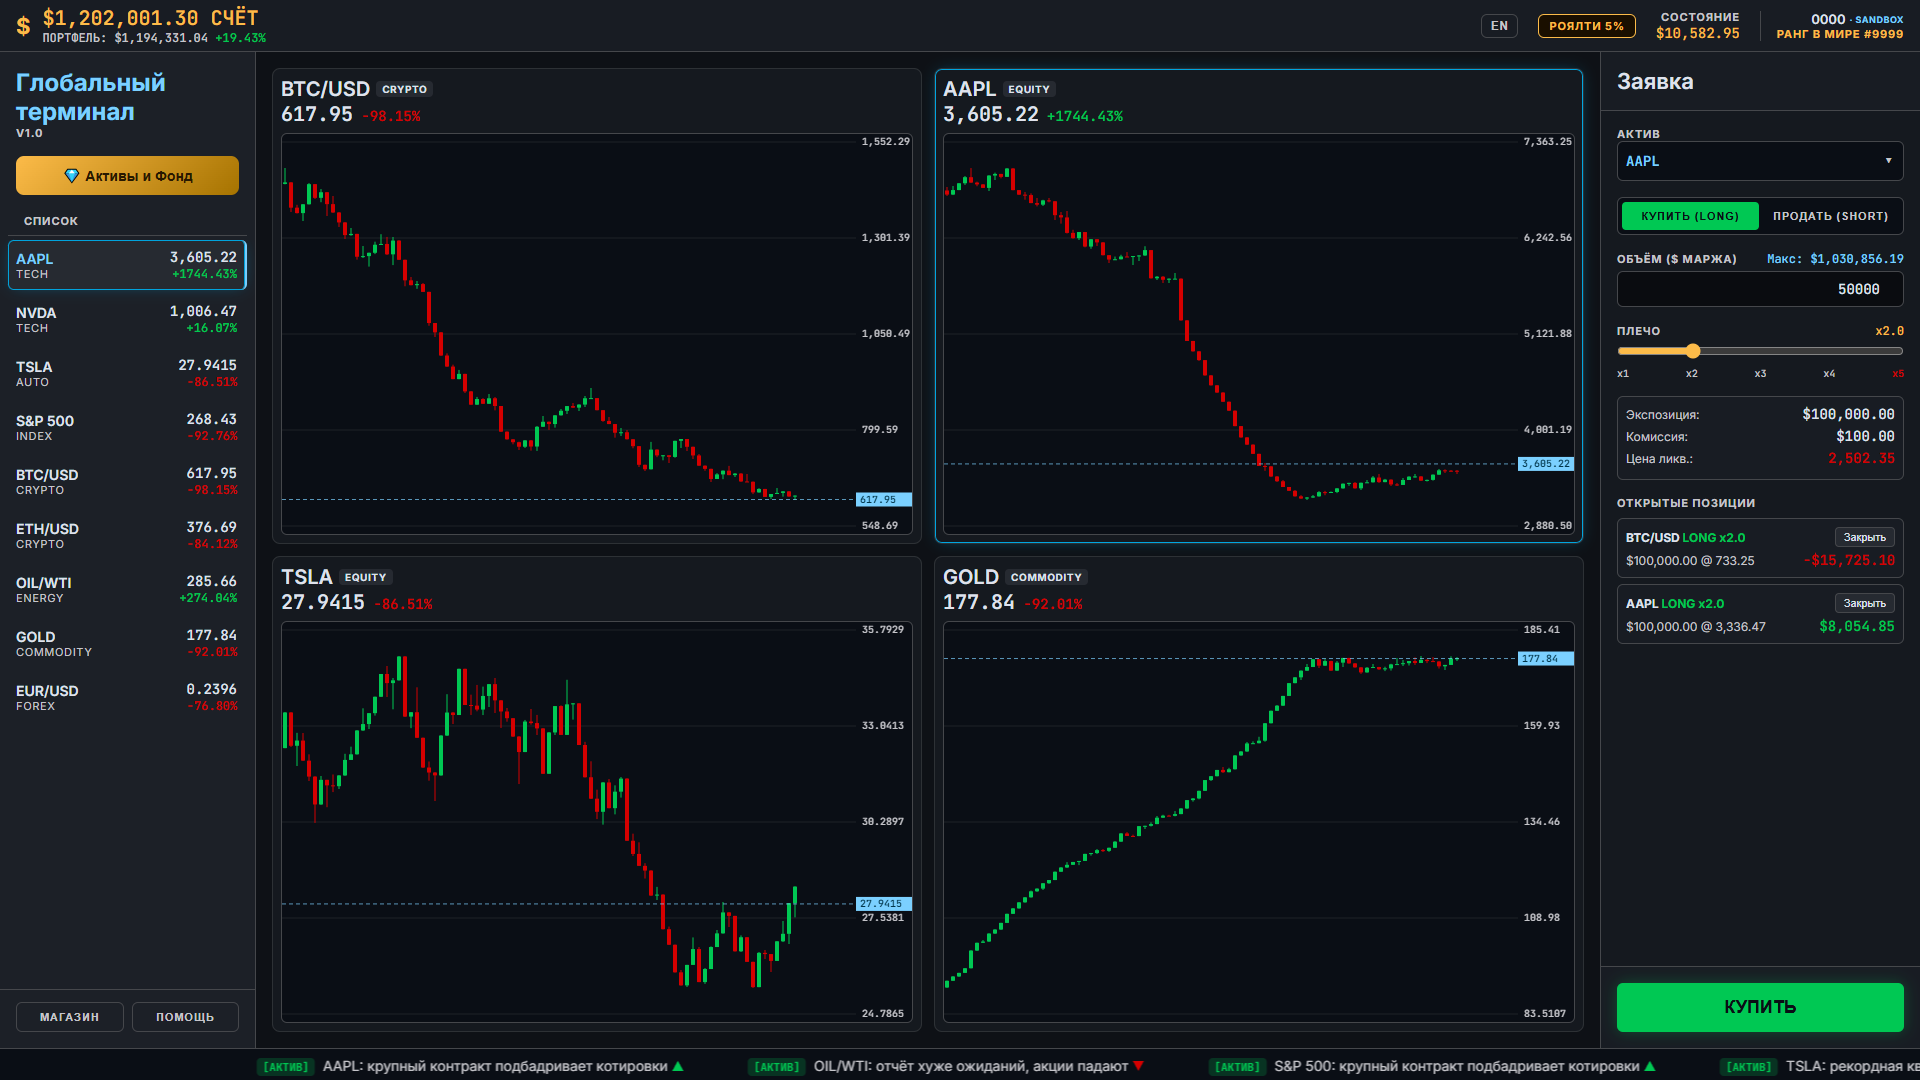Click the CRYPTO tag on BTC/USD chart
Screen dimensions: 1920x1080
click(404, 89)
